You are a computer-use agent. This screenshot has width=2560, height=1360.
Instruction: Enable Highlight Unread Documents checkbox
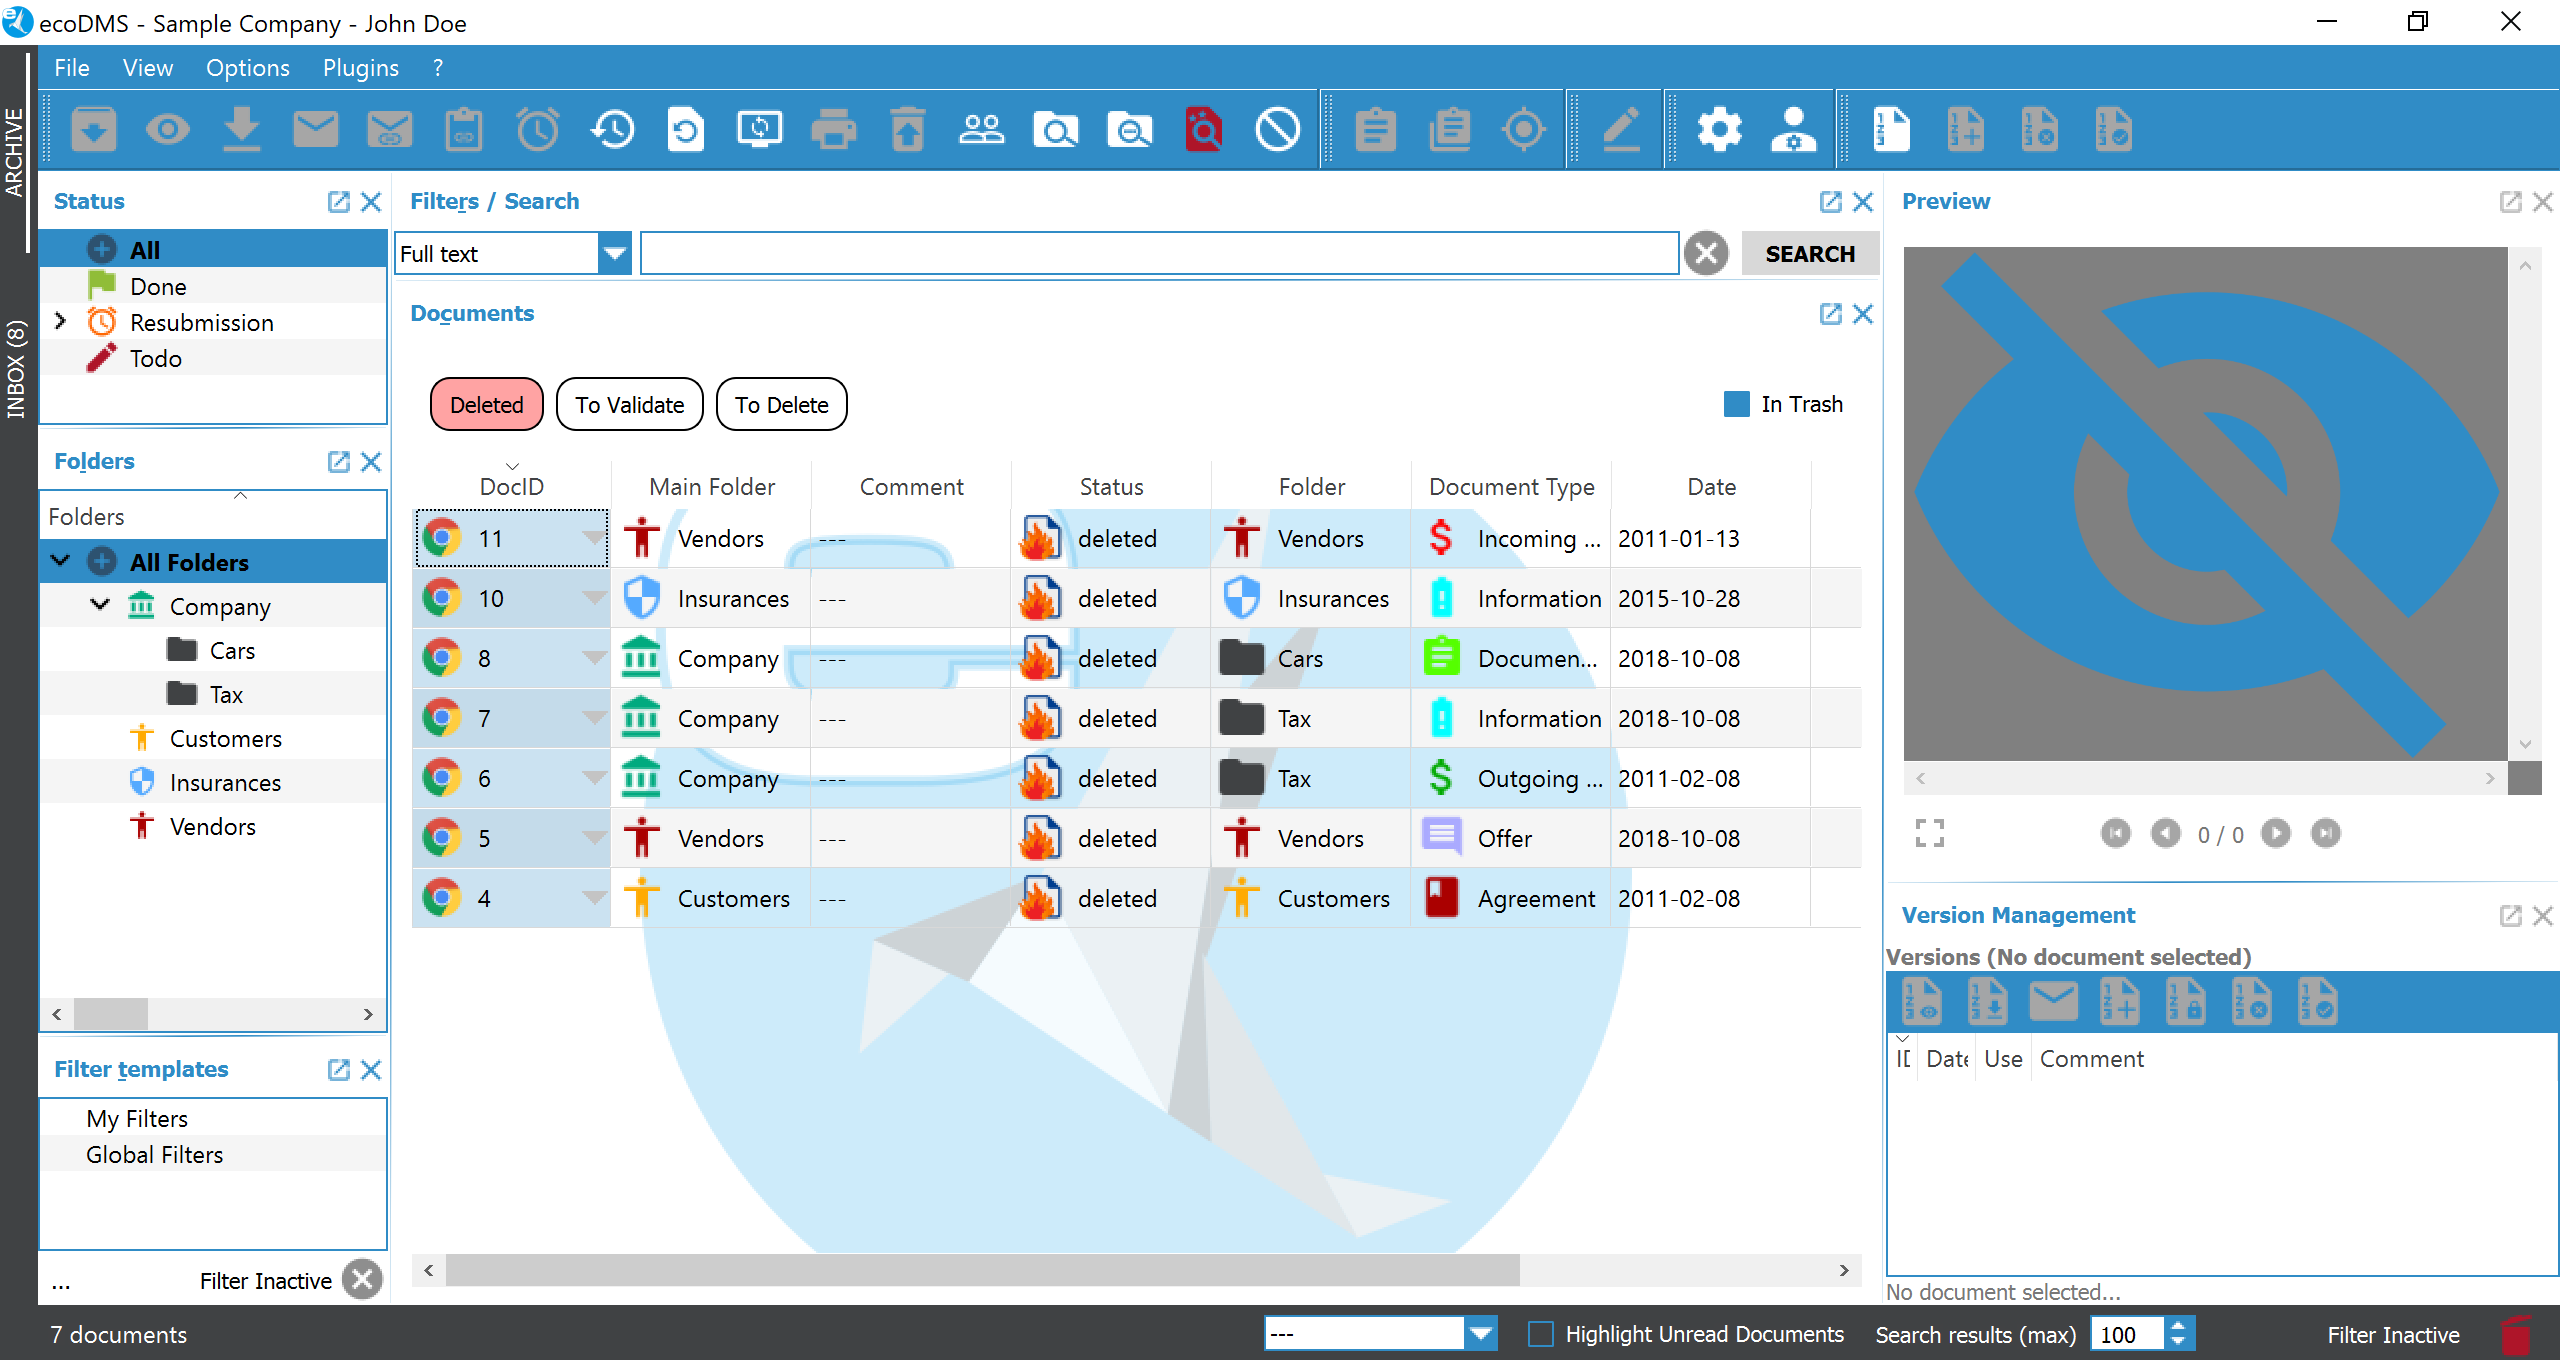point(1541,1334)
